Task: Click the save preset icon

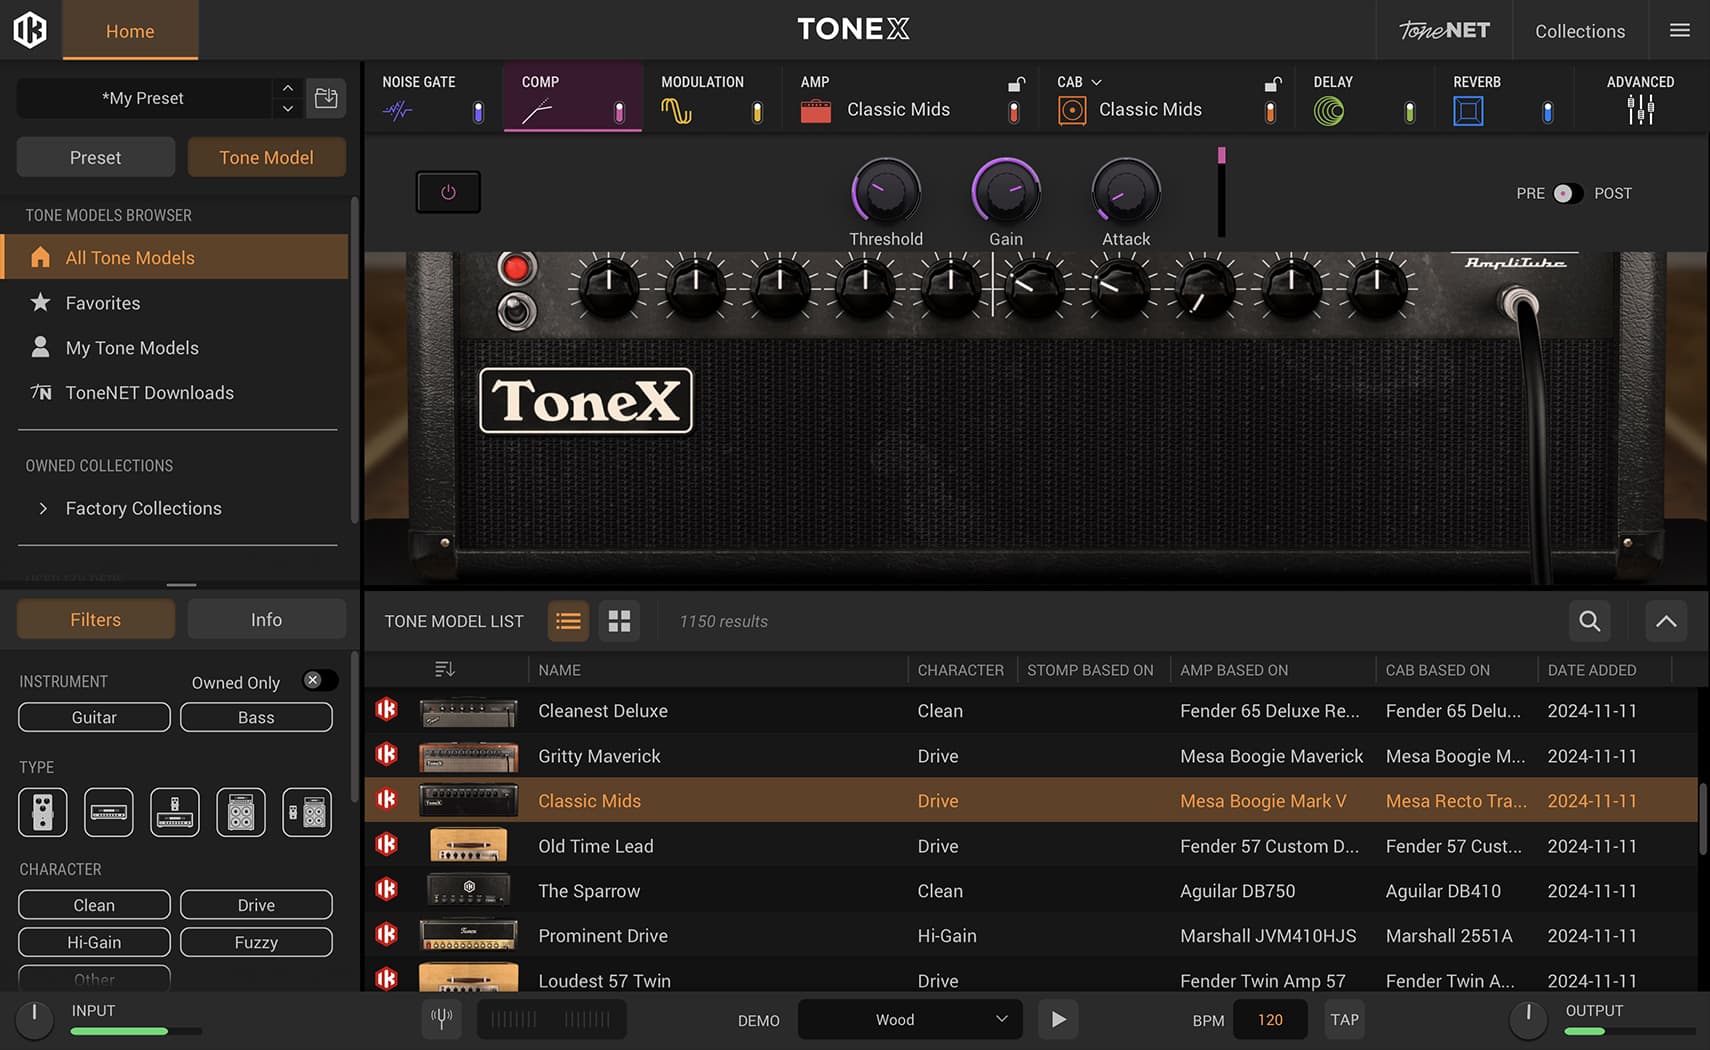Action: 326,98
